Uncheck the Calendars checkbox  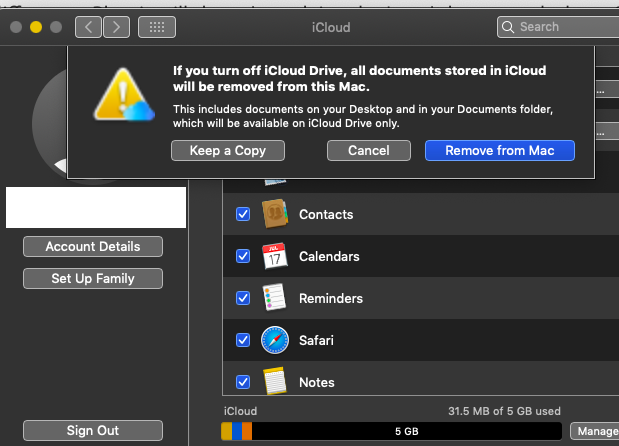pyautogui.click(x=243, y=256)
